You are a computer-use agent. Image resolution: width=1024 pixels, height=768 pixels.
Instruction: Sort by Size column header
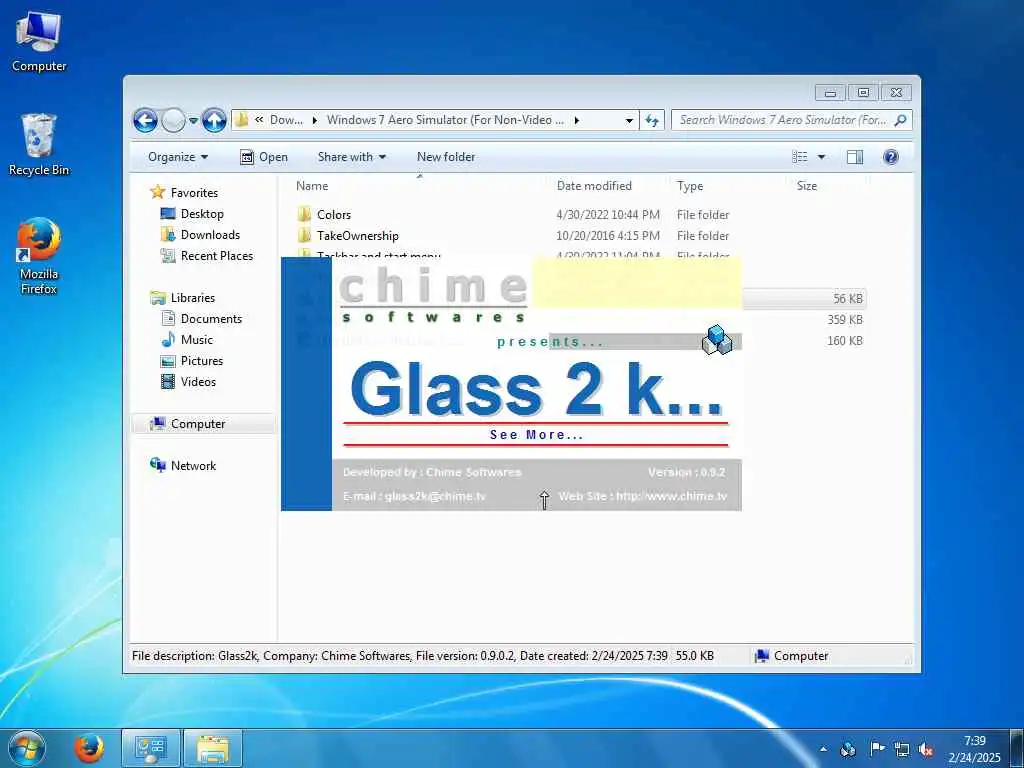coord(807,186)
